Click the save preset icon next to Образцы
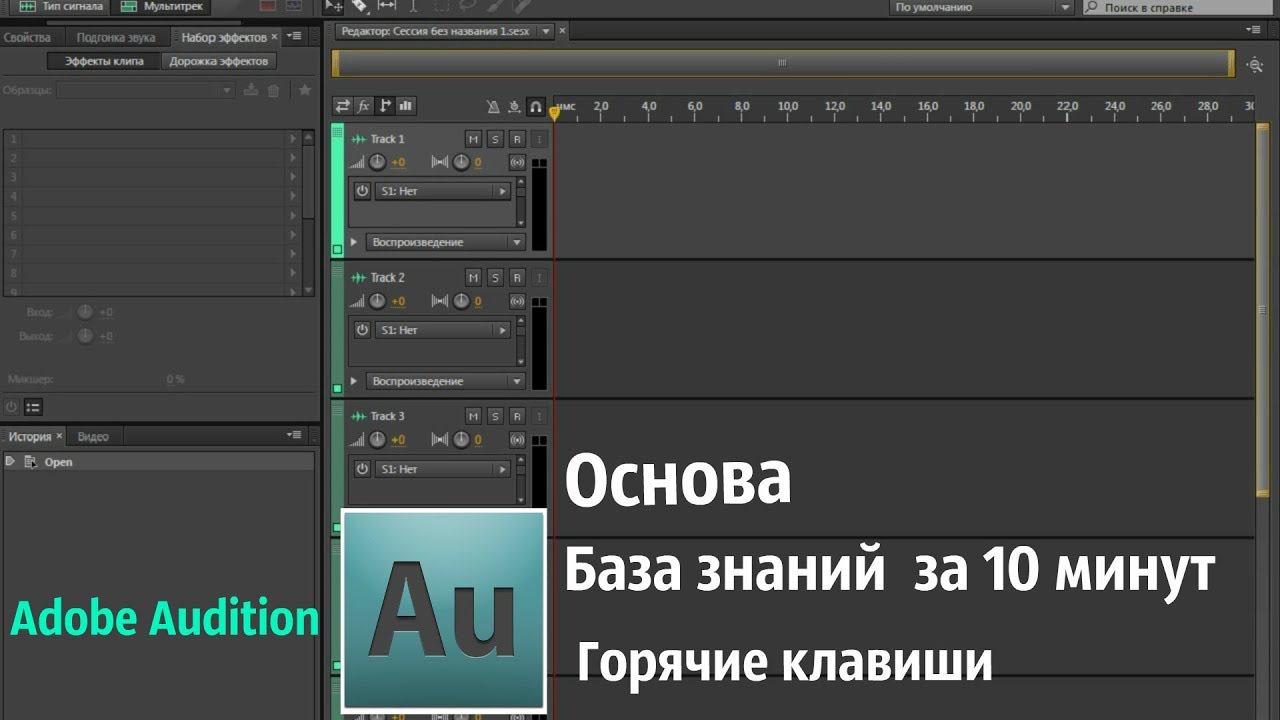Screen dimensions: 1280x720 pyautogui.click(x=251, y=90)
